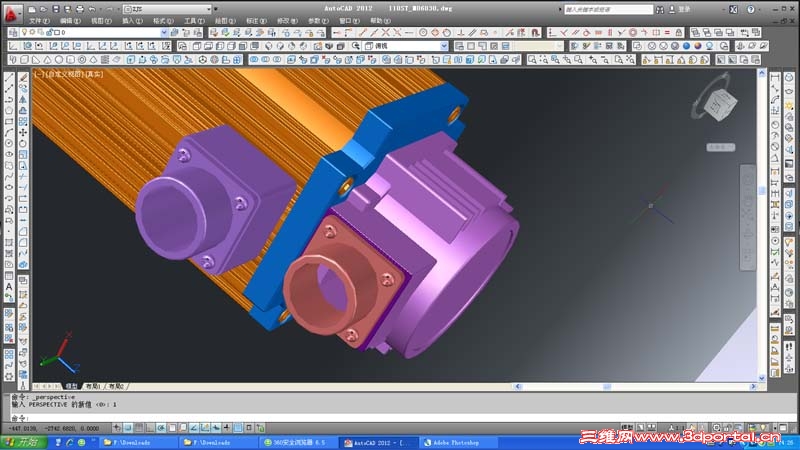Toggle 3D Object Snap in status bar

pyautogui.click(x=183, y=428)
